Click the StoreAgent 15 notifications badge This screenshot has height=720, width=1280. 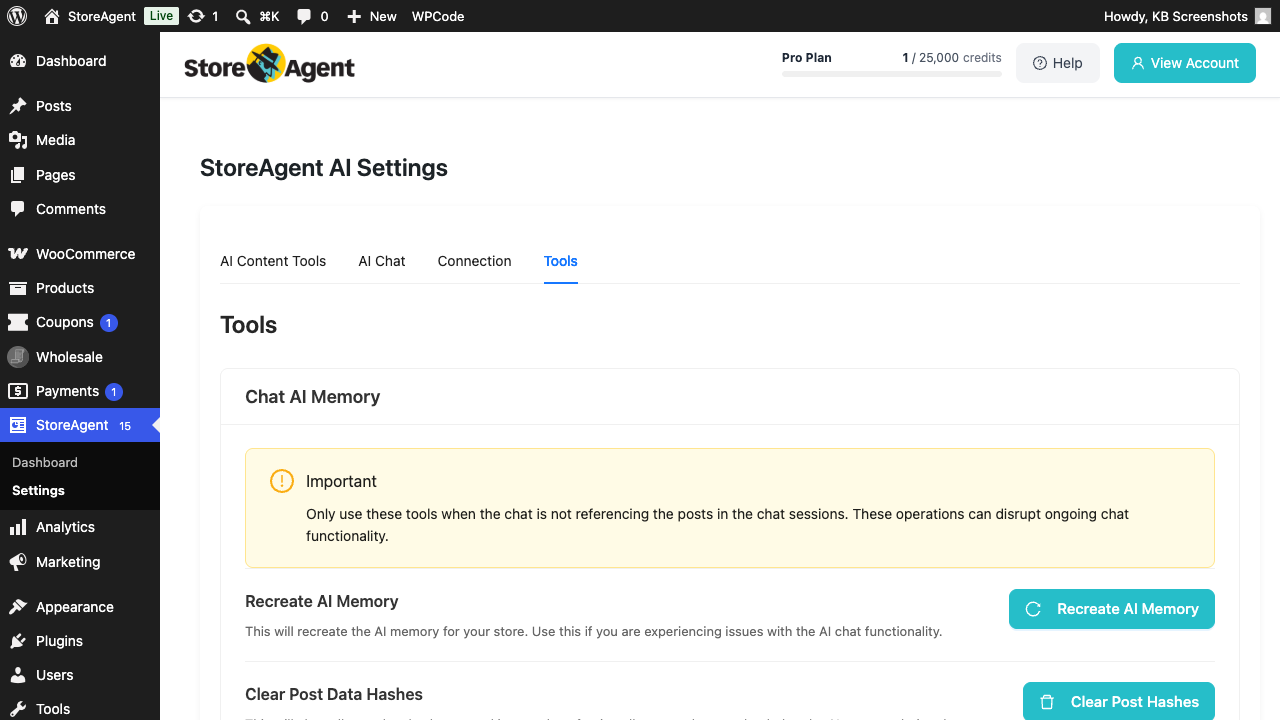125,426
